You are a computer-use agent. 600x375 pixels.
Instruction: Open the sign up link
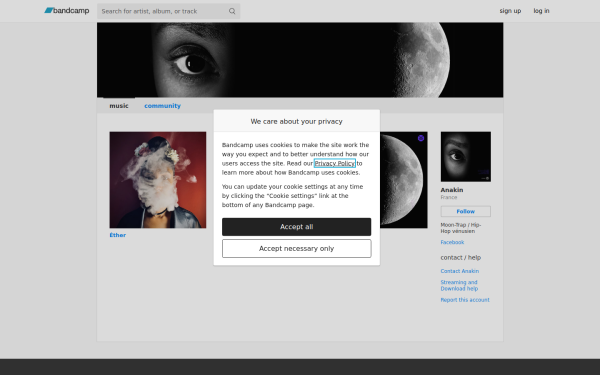510,11
